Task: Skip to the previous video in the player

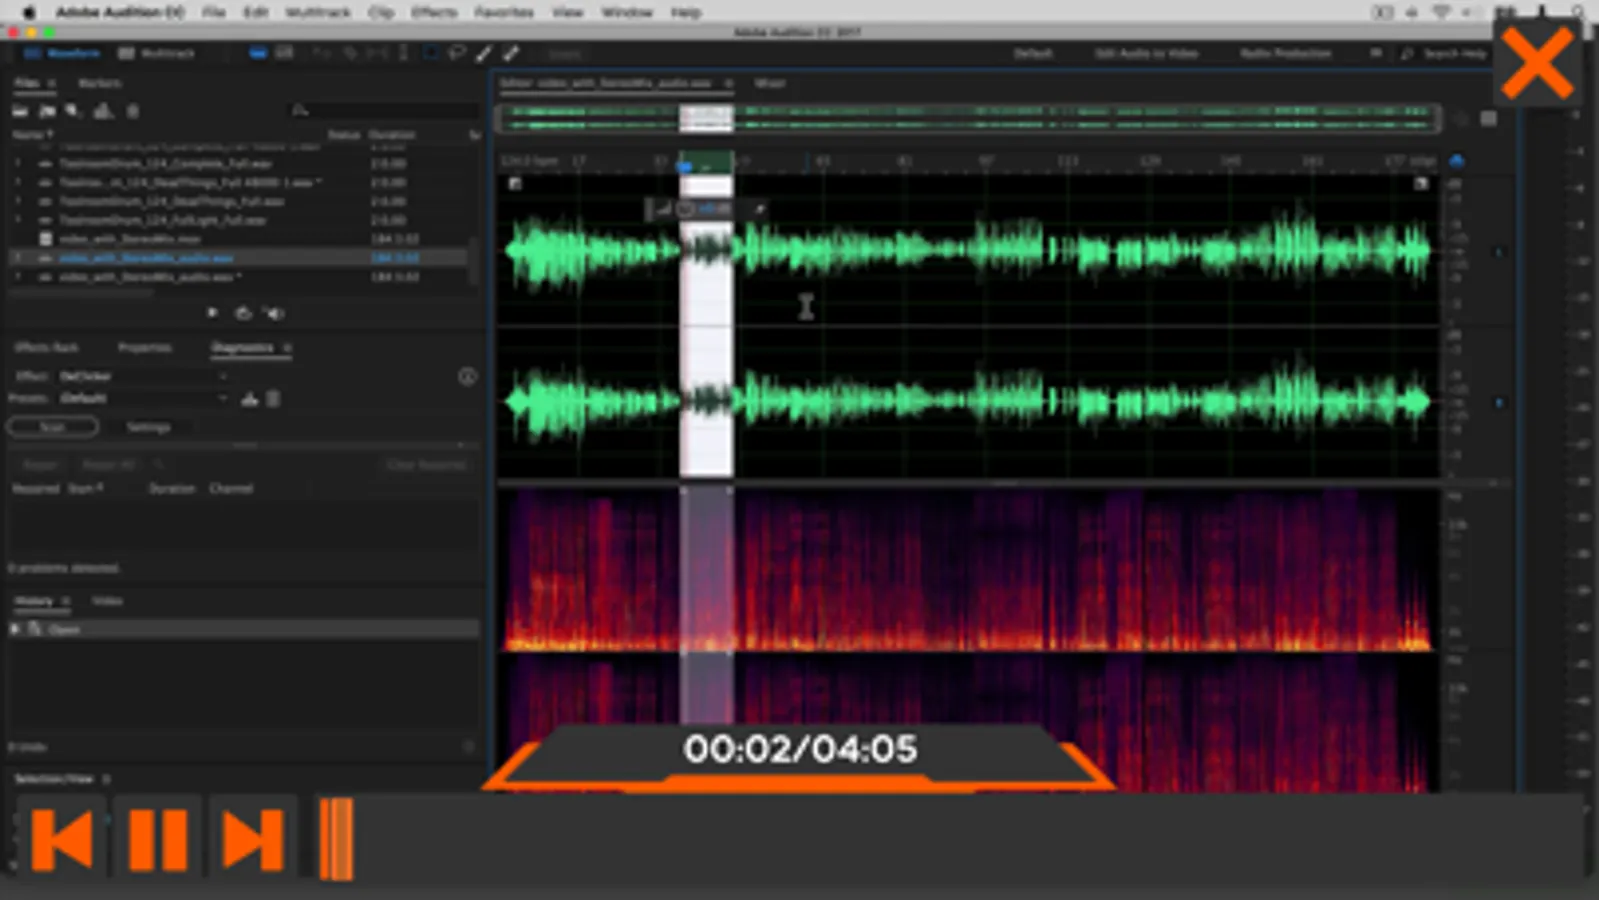Action: 62,839
